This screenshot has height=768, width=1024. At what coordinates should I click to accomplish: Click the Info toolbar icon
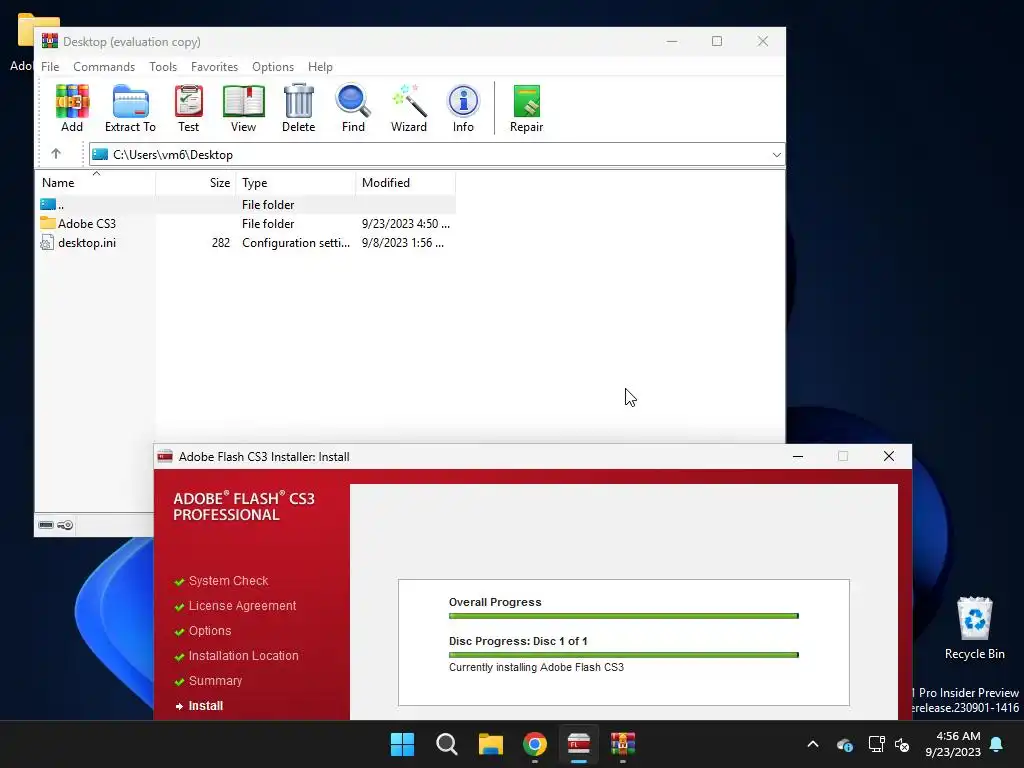(x=463, y=108)
